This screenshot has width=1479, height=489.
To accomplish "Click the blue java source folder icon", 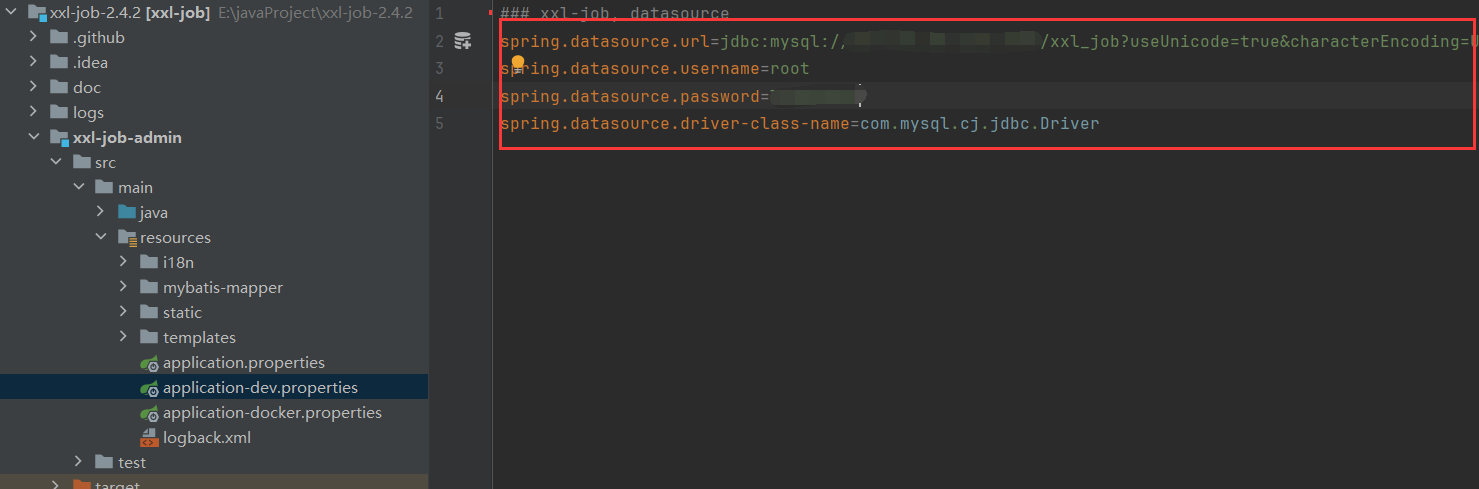I will pyautogui.click(x=127, y=212).
